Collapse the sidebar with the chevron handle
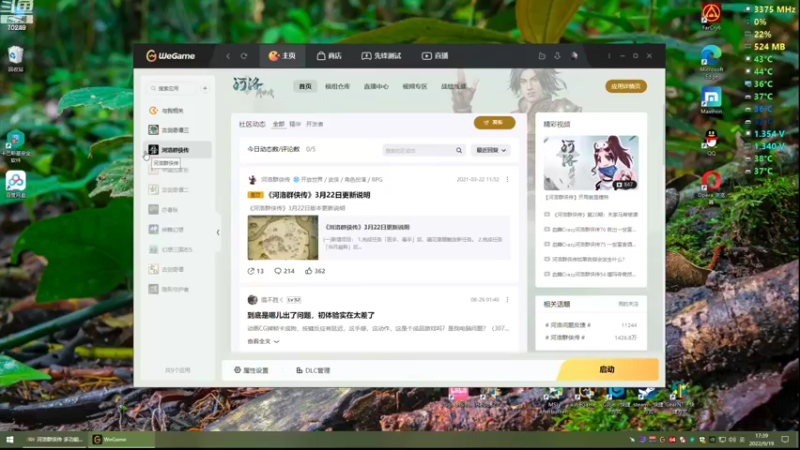The height and width of the screenshot is (450, 800). tap(218, 233)
